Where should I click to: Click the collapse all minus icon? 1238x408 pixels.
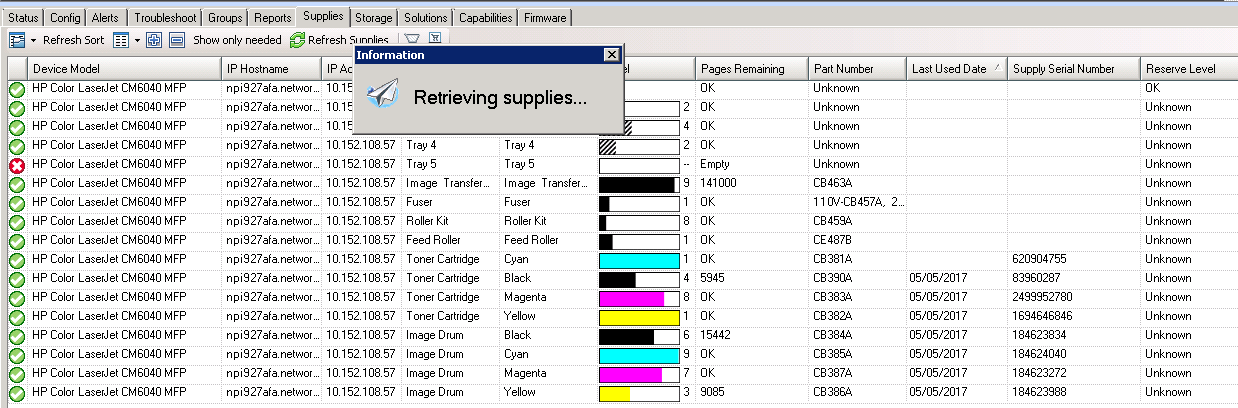pos(176,40)
